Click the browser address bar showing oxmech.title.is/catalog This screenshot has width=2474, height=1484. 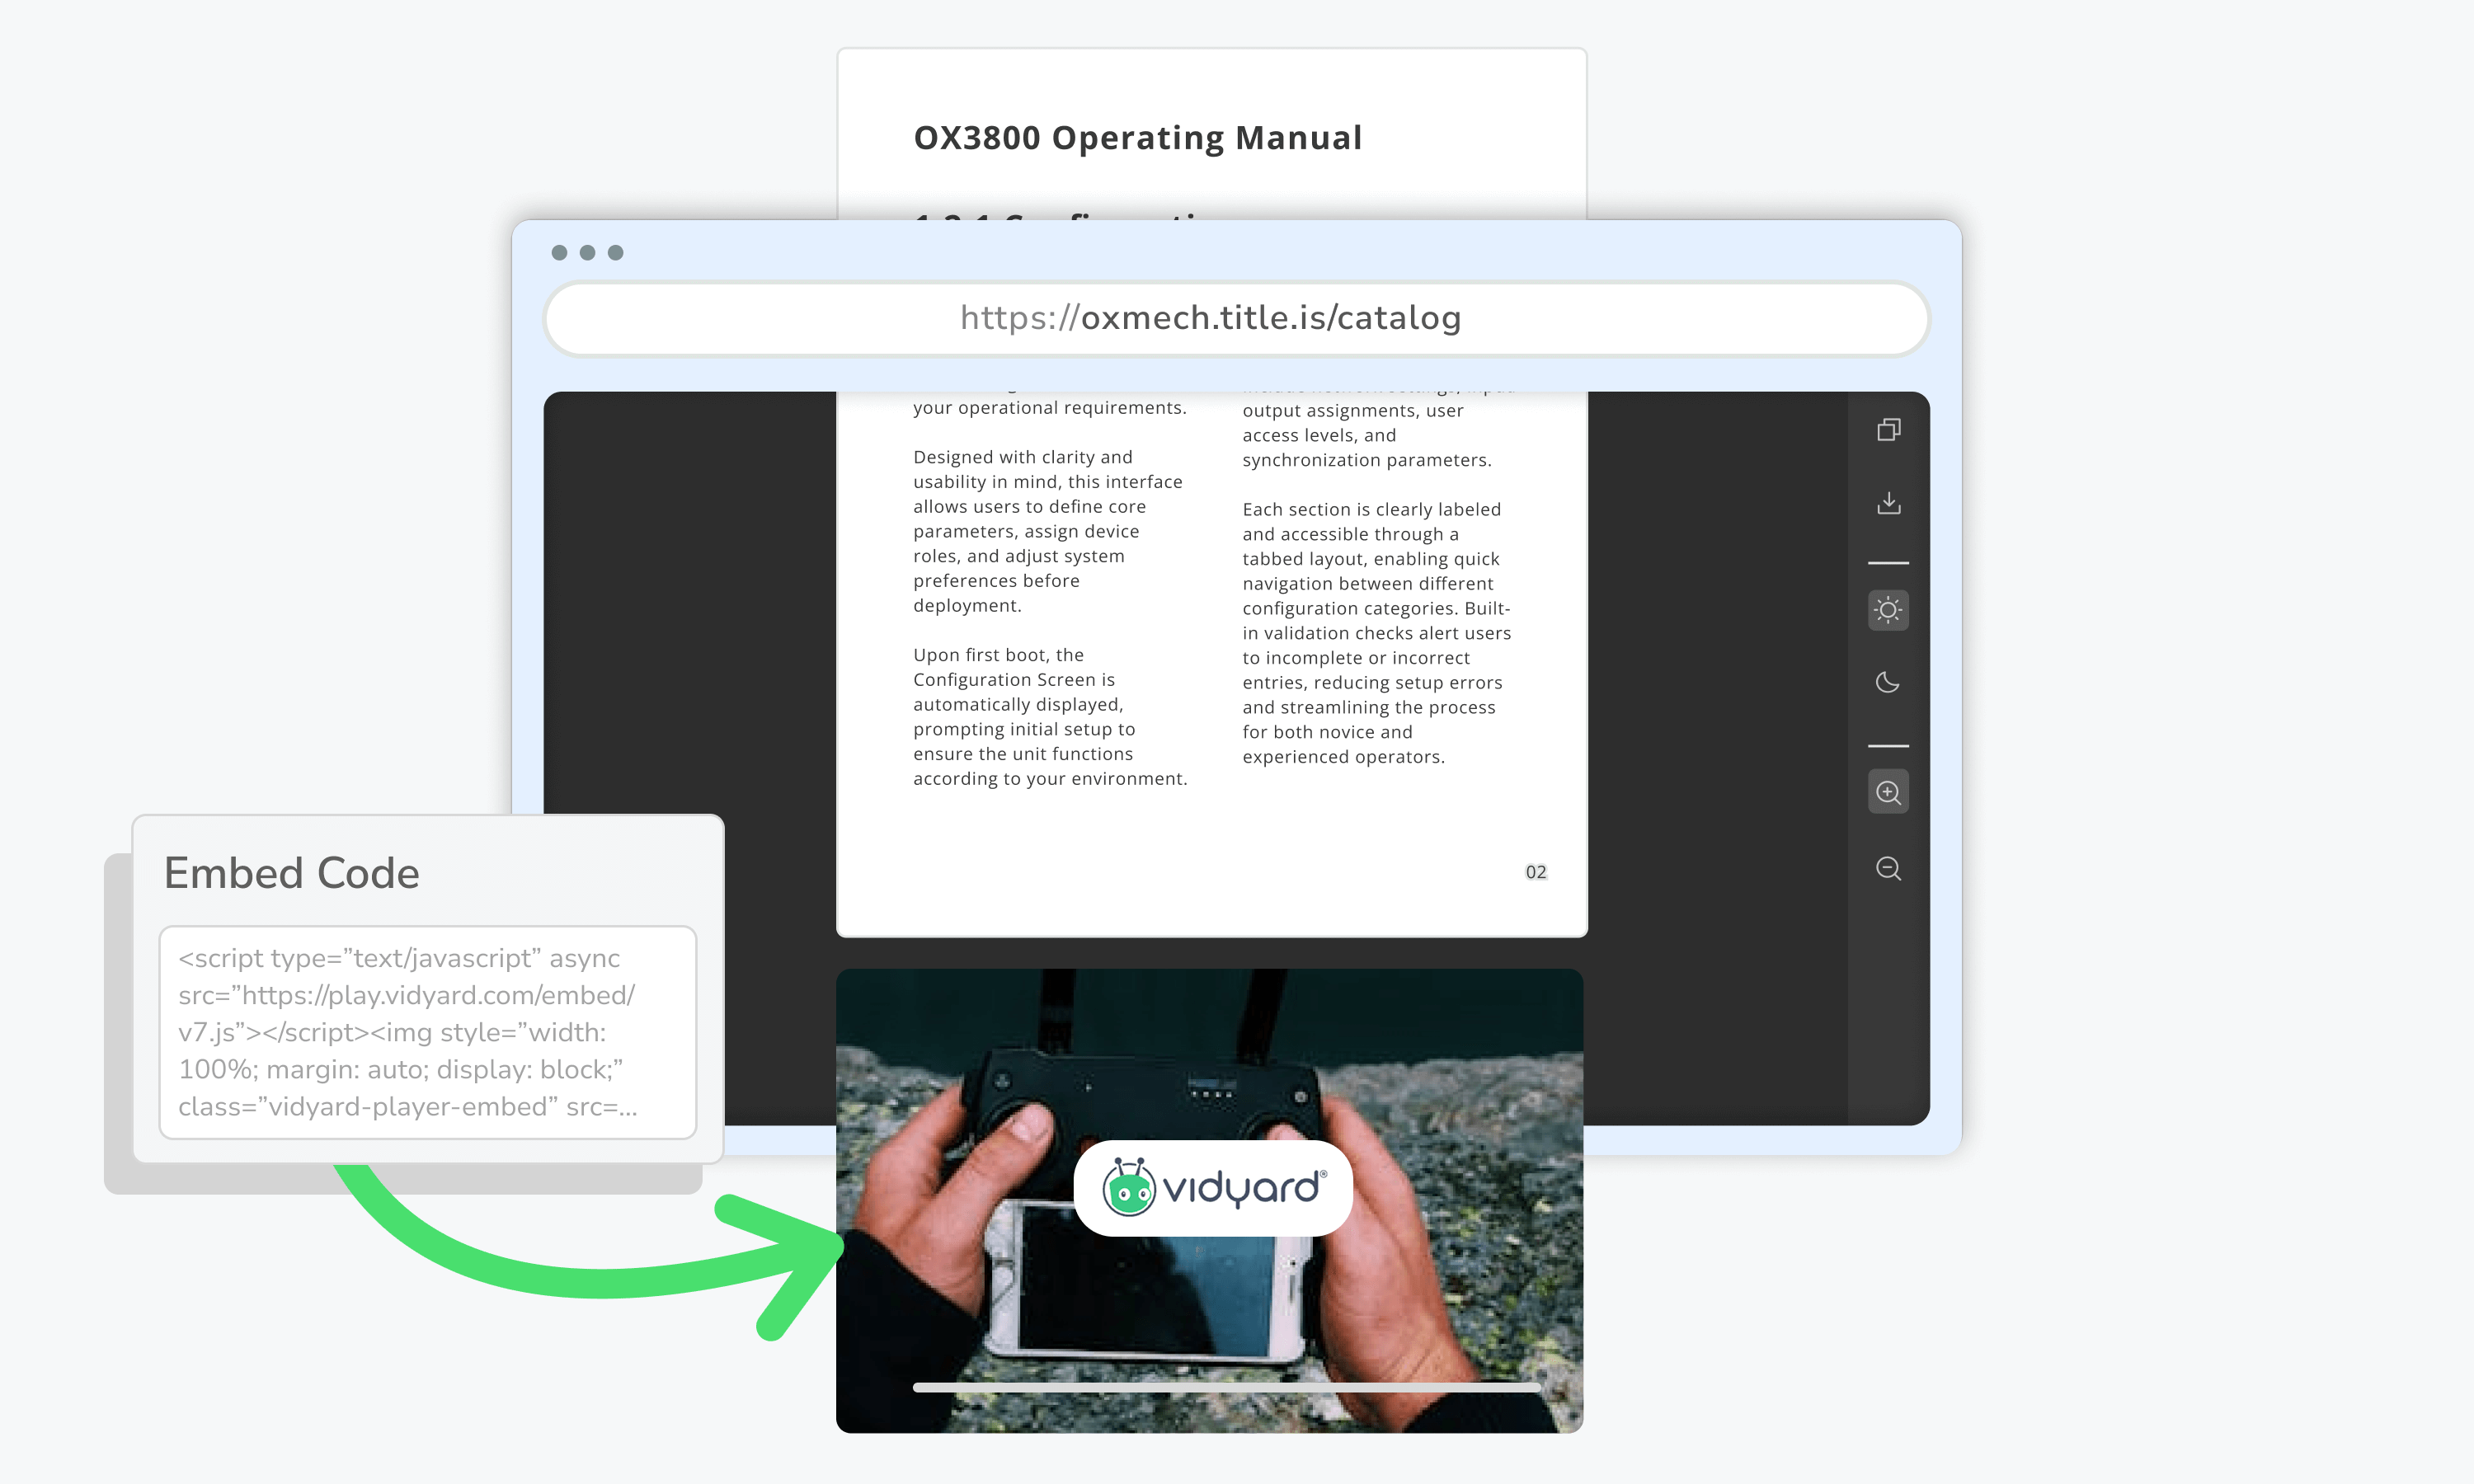(1236, 319)
